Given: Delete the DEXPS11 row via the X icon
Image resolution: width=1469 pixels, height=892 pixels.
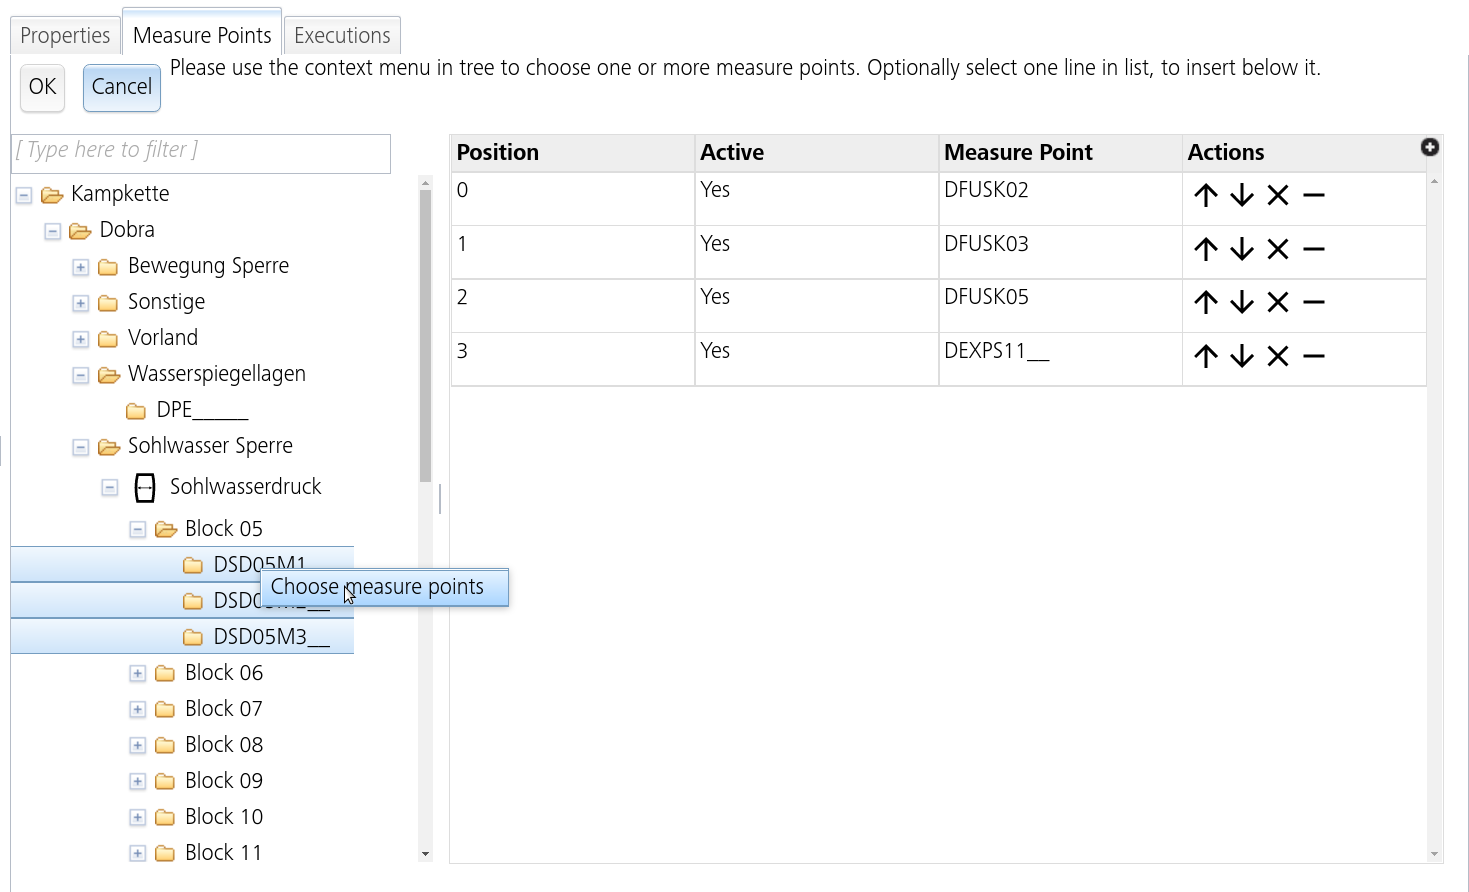Looking at the screenshot, I should click(1277, 356).
